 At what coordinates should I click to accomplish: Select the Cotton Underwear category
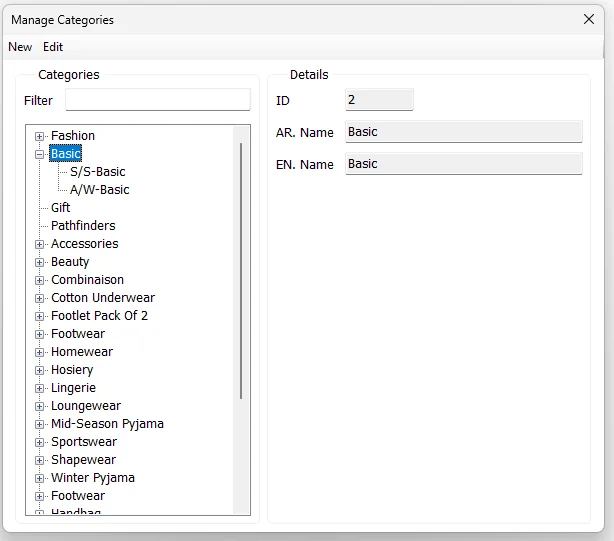pyautogui.click(x=103, y=298)
